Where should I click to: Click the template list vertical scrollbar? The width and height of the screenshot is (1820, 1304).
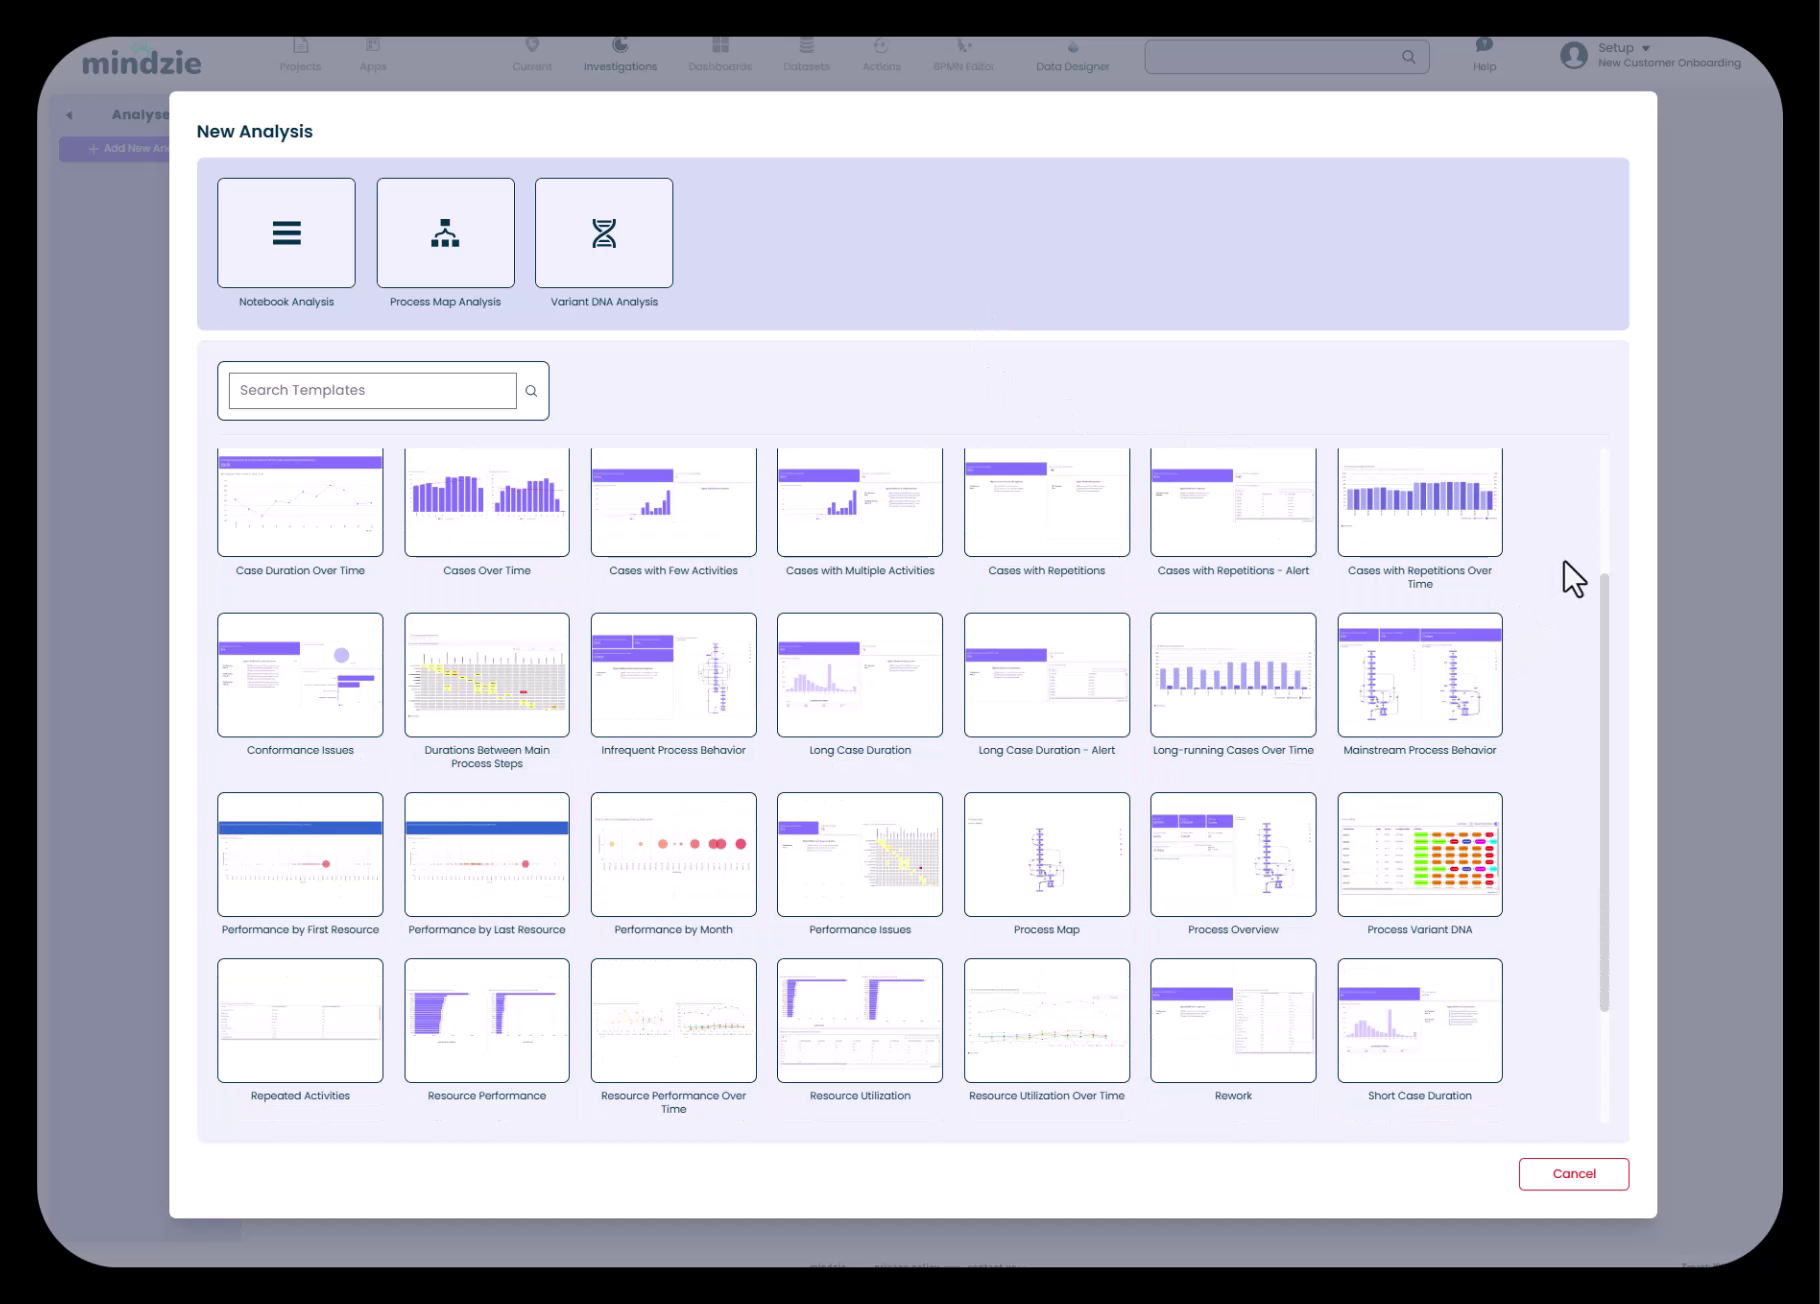coord(1604,790)
